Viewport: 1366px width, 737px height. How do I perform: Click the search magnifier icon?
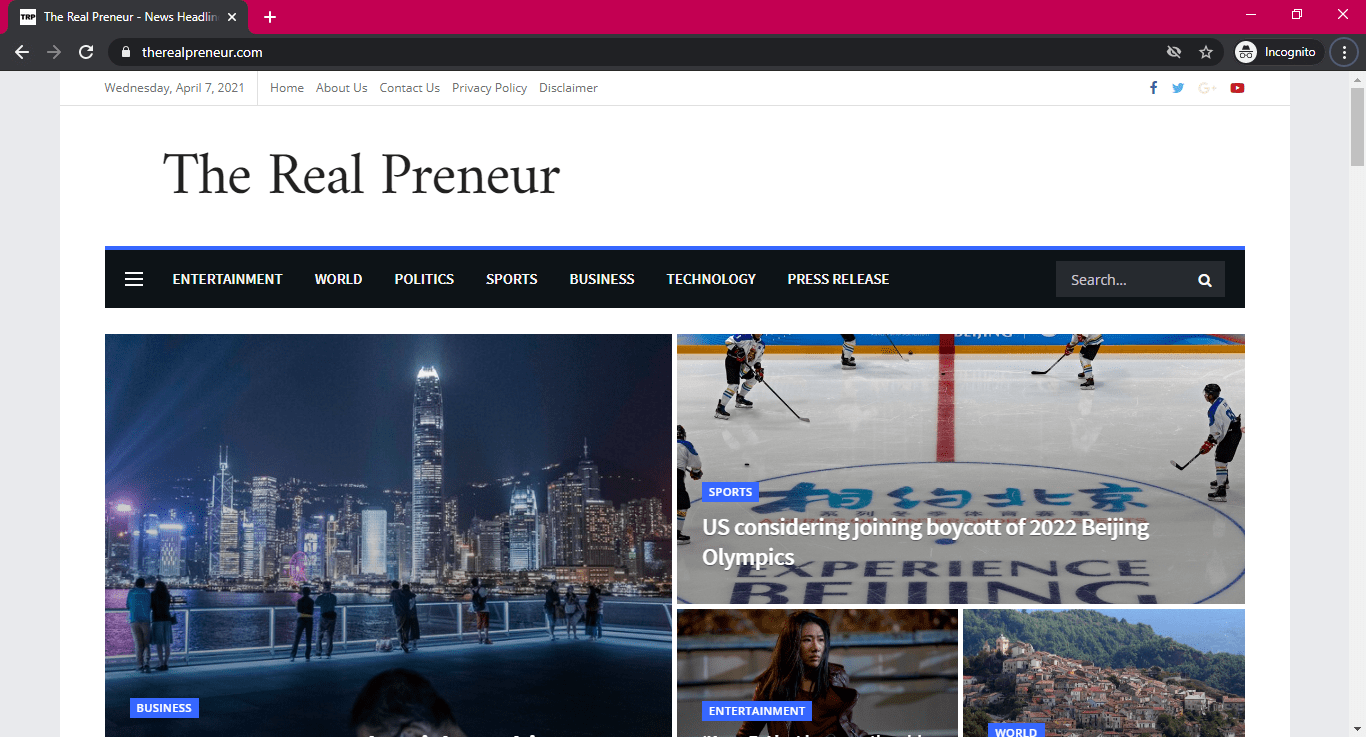[1205, 280]
